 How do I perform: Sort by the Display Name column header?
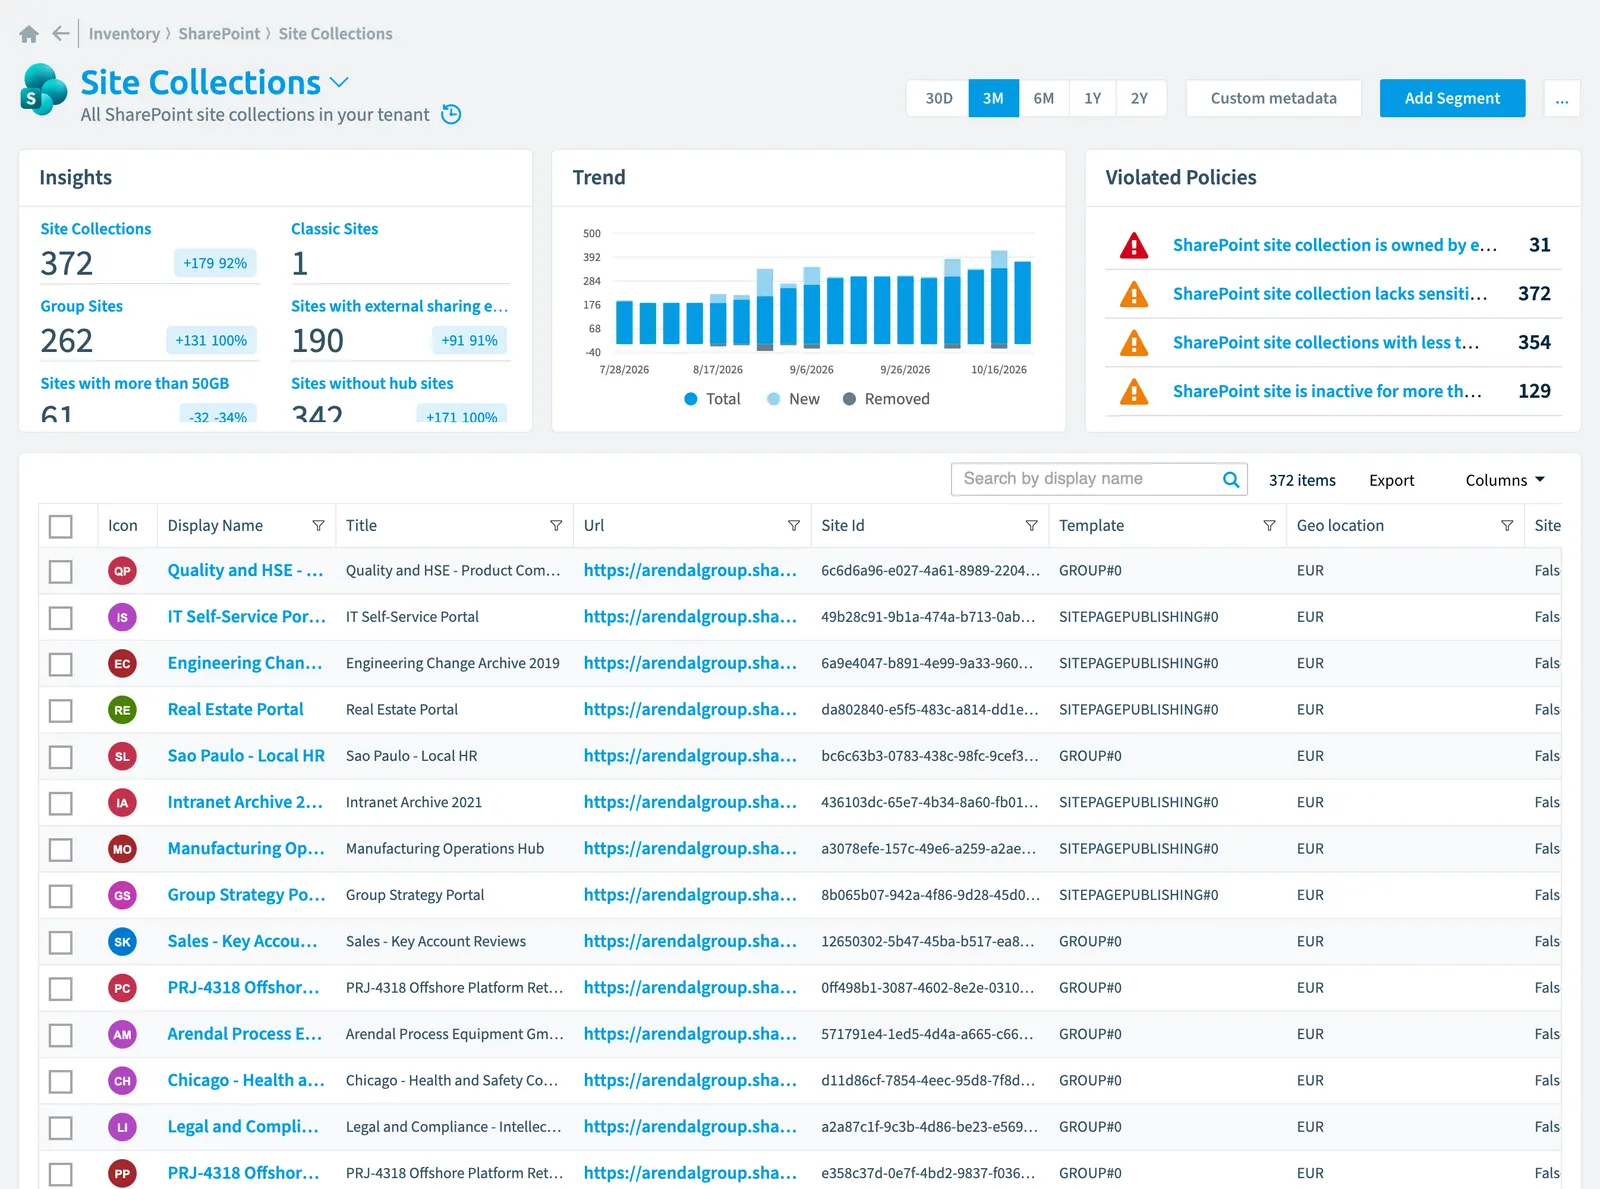pyautogui.click(x=215, y=526)
